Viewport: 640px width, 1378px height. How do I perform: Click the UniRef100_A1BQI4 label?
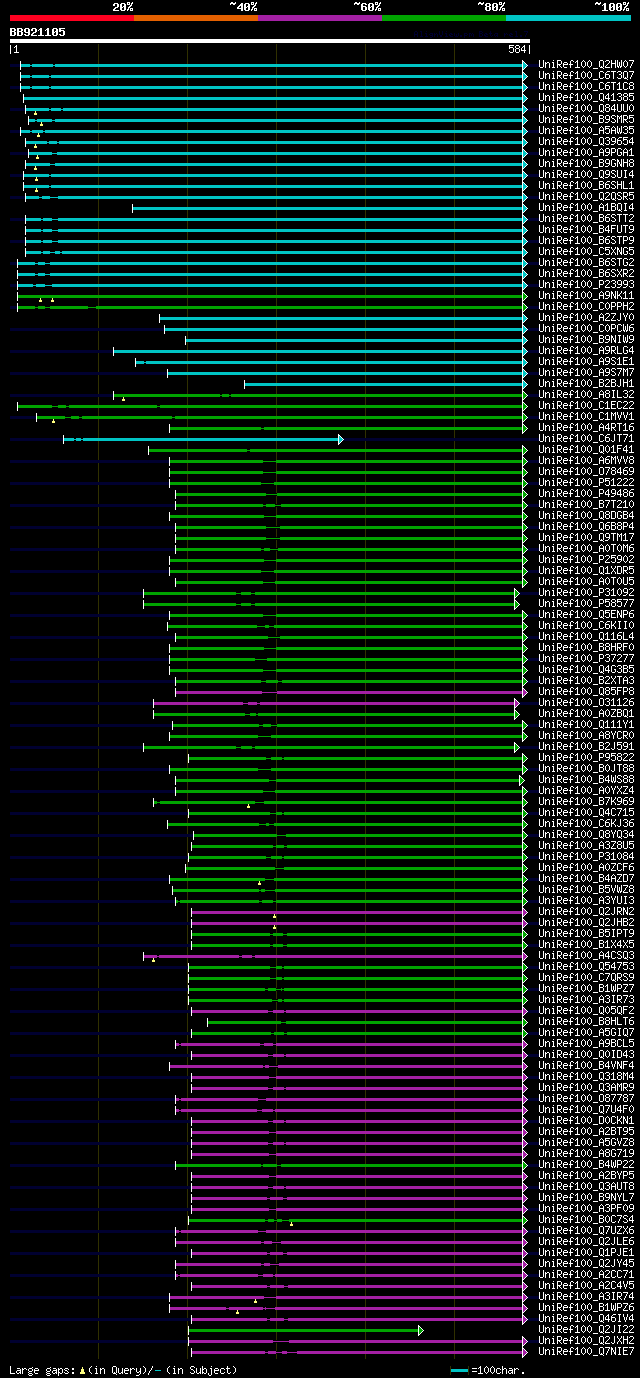(586, 208)
